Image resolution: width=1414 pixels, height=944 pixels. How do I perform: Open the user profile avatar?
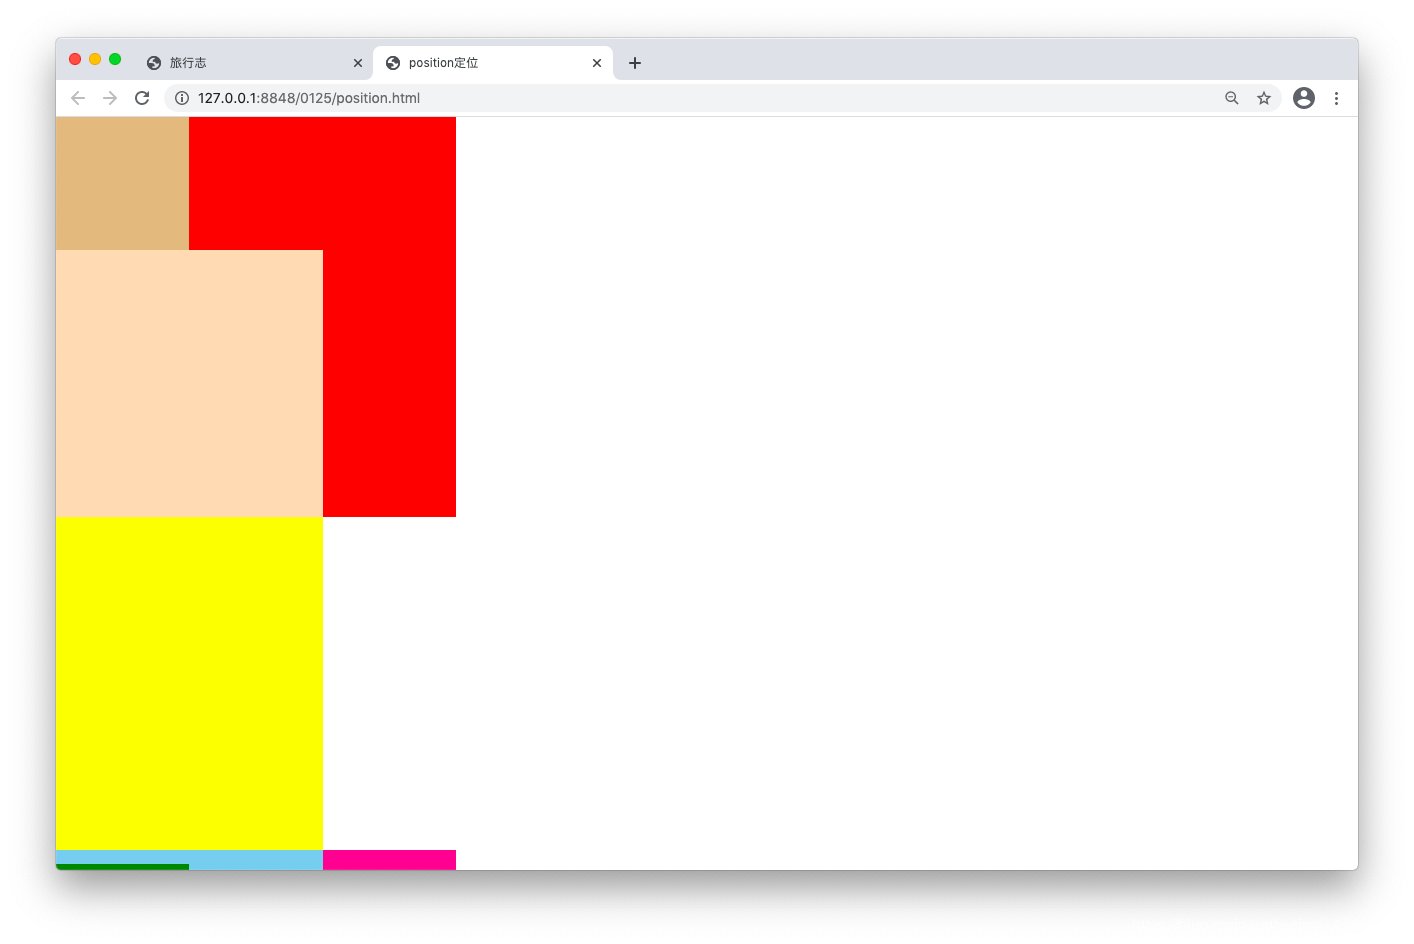[x=1304, y=98]
